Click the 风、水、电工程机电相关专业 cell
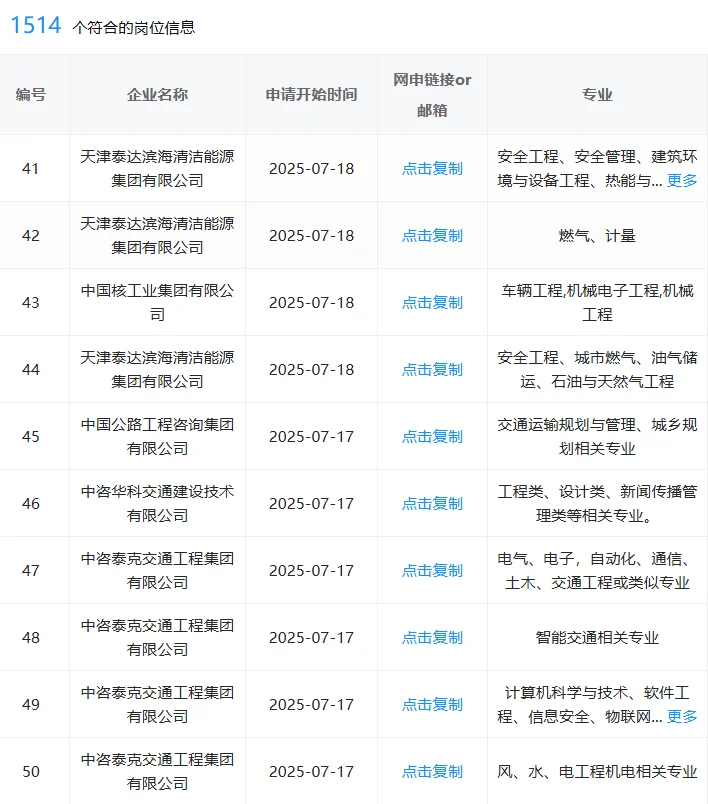 pyautogui.click(x=597, y=772)
